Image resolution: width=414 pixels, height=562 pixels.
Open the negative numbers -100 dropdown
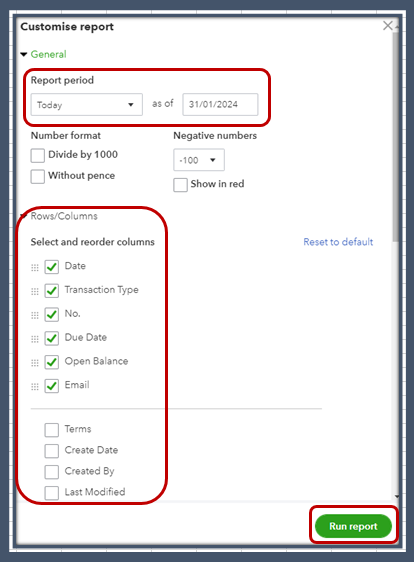click(199, 160)
